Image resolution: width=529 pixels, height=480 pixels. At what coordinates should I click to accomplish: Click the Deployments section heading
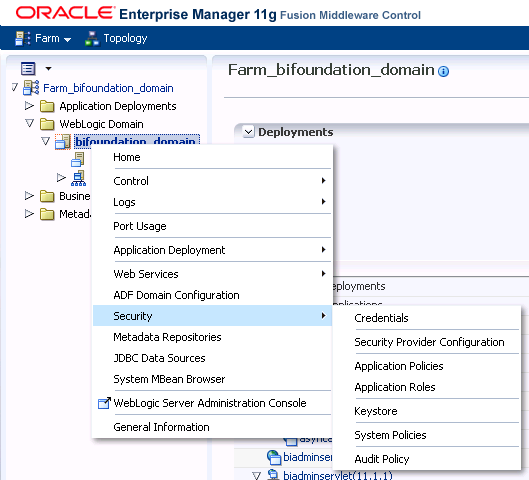point(296,132)
